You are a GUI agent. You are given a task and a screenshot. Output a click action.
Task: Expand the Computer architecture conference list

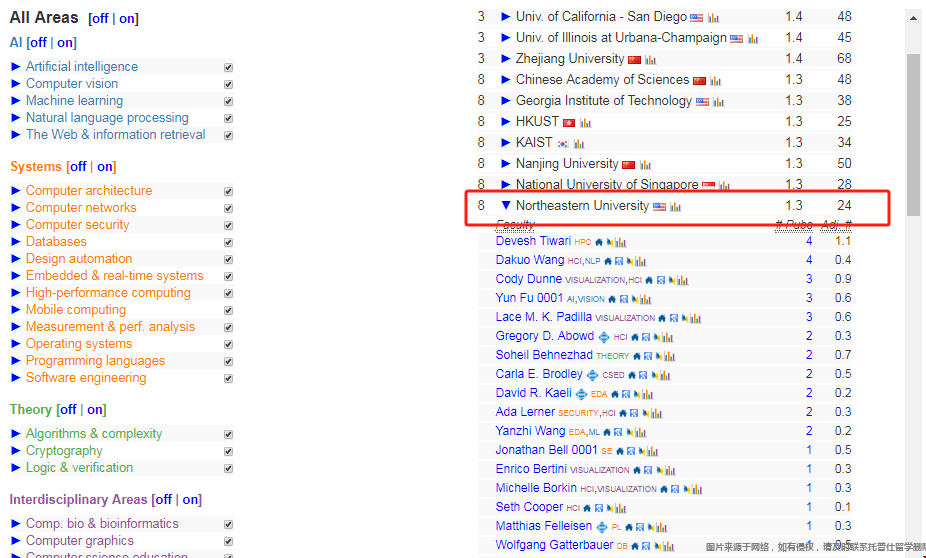16,191
